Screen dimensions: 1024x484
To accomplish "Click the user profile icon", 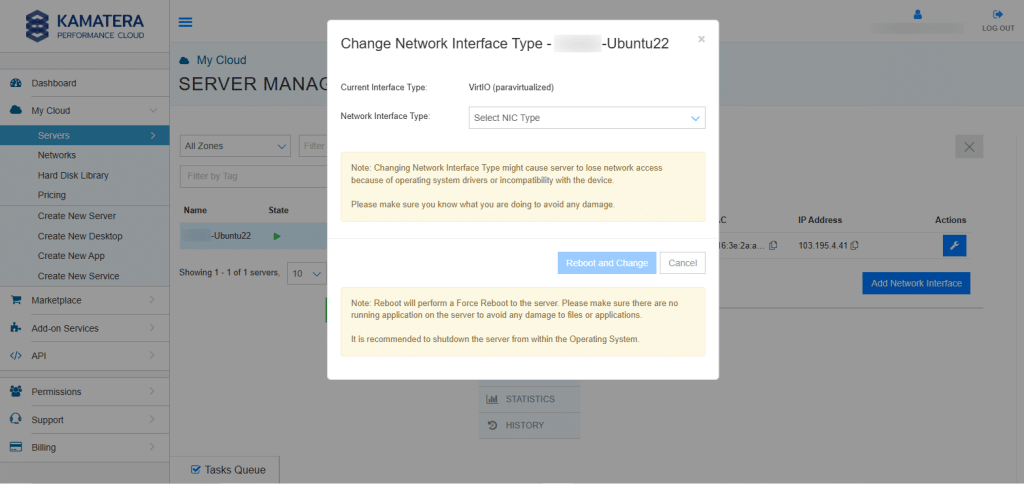I will (x=918, y=15).
